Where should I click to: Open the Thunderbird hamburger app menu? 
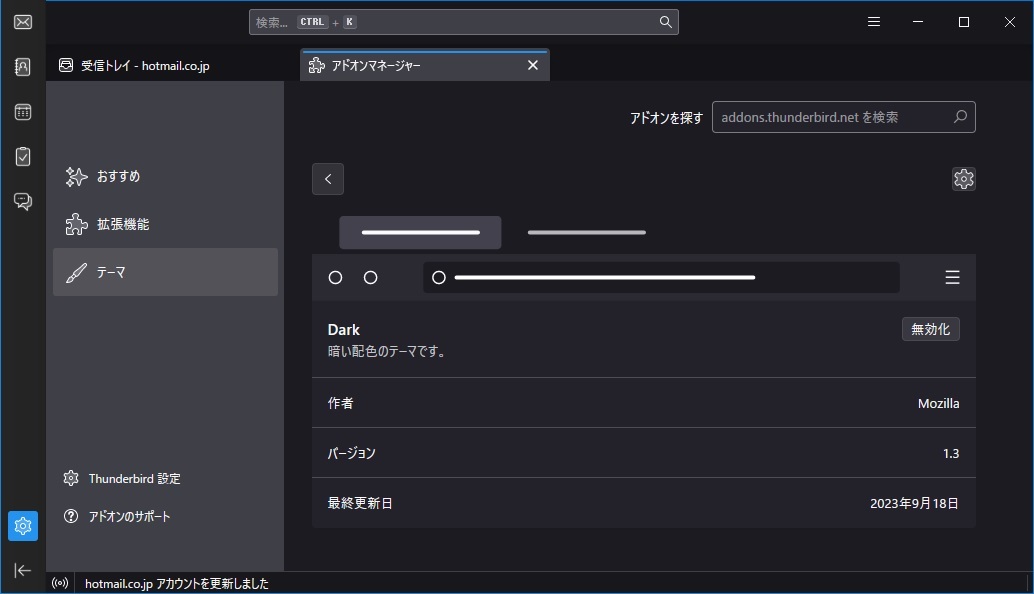tap(873, 22)
